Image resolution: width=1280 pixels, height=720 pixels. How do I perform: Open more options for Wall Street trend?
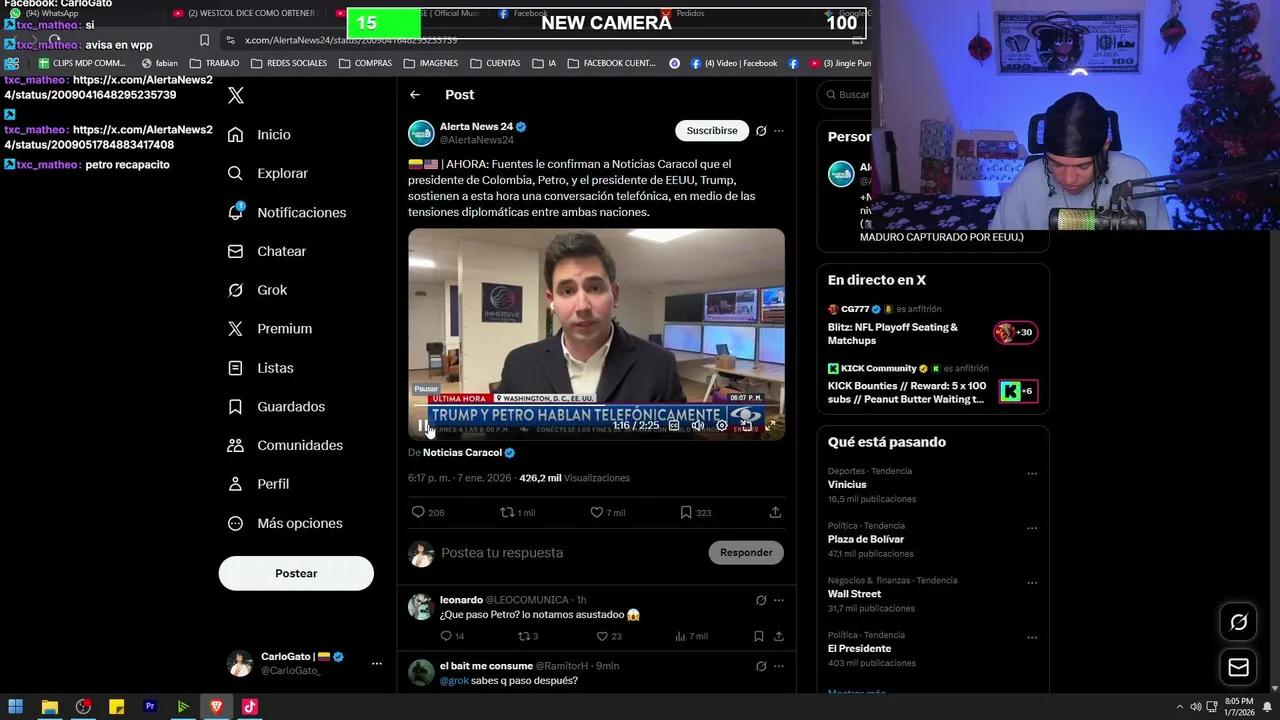(x=1032, y=583)
